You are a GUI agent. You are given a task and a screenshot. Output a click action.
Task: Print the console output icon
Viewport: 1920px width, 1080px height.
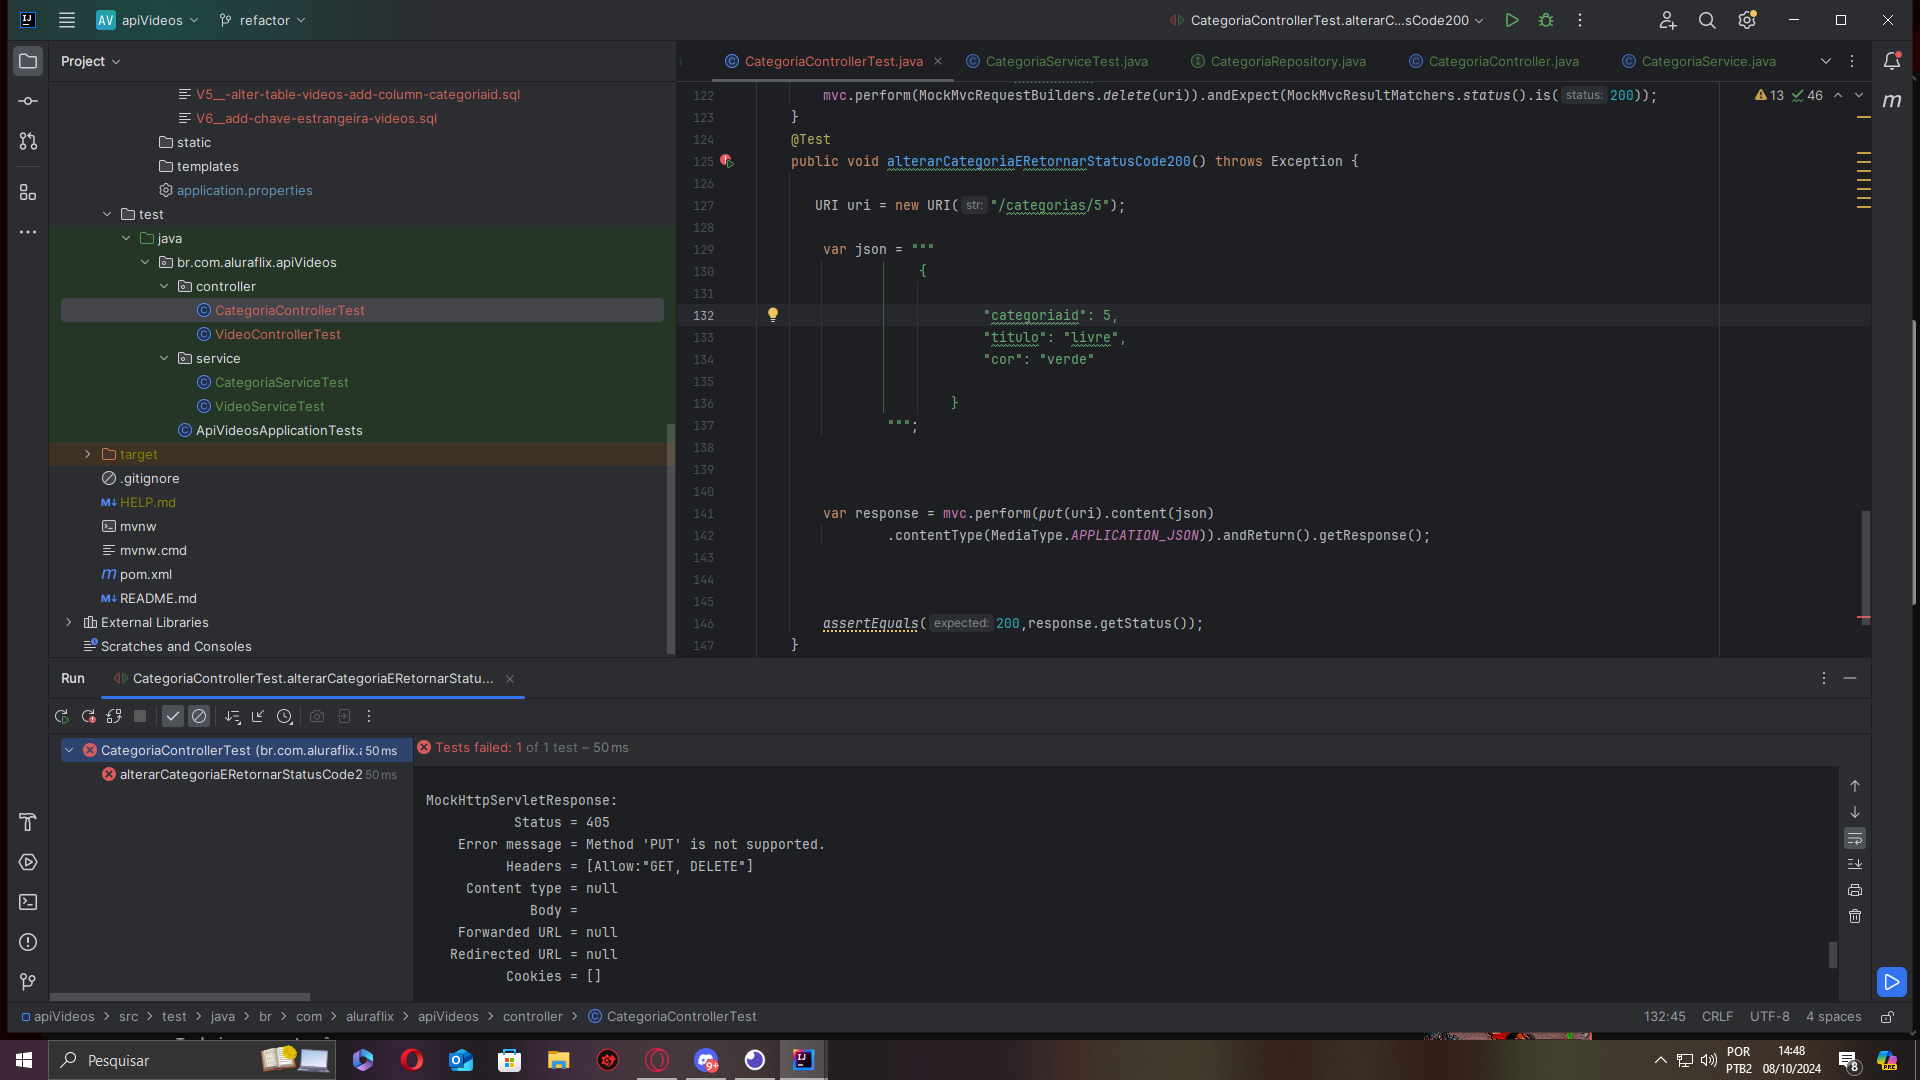[1855, 890]
